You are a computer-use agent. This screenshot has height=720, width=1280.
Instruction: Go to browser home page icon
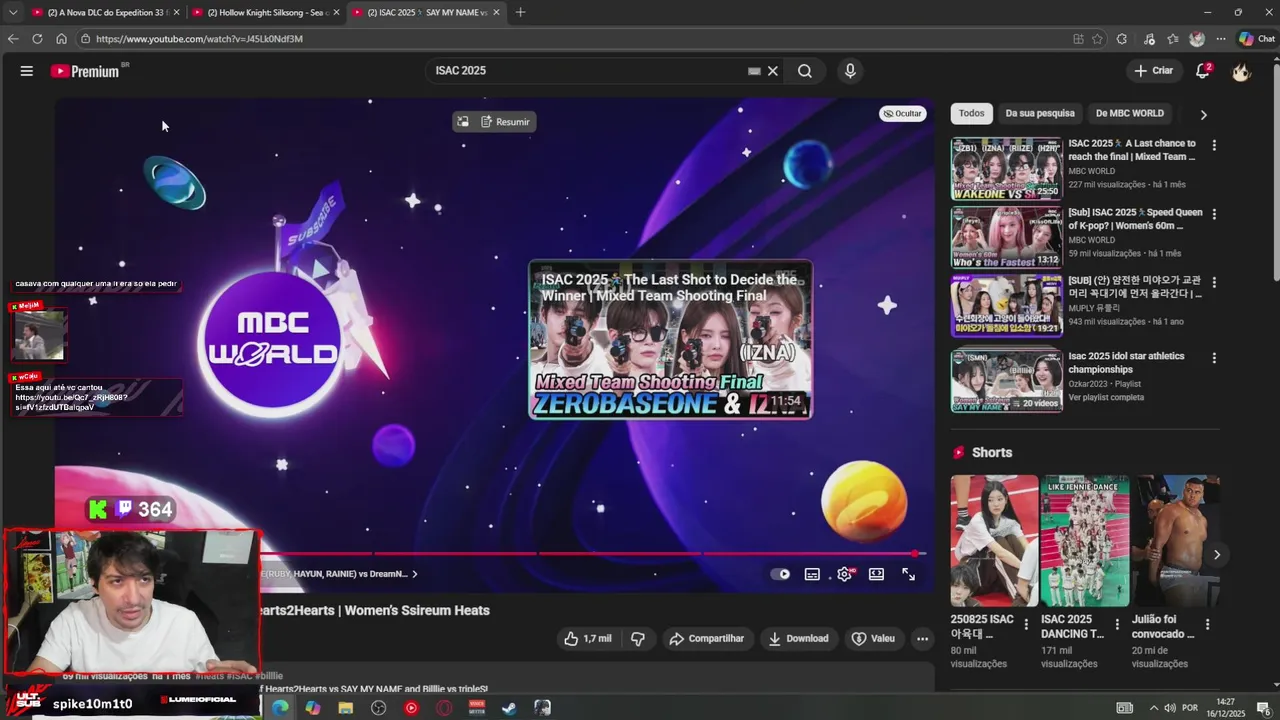pyautogui.click(x=61, y=39)
